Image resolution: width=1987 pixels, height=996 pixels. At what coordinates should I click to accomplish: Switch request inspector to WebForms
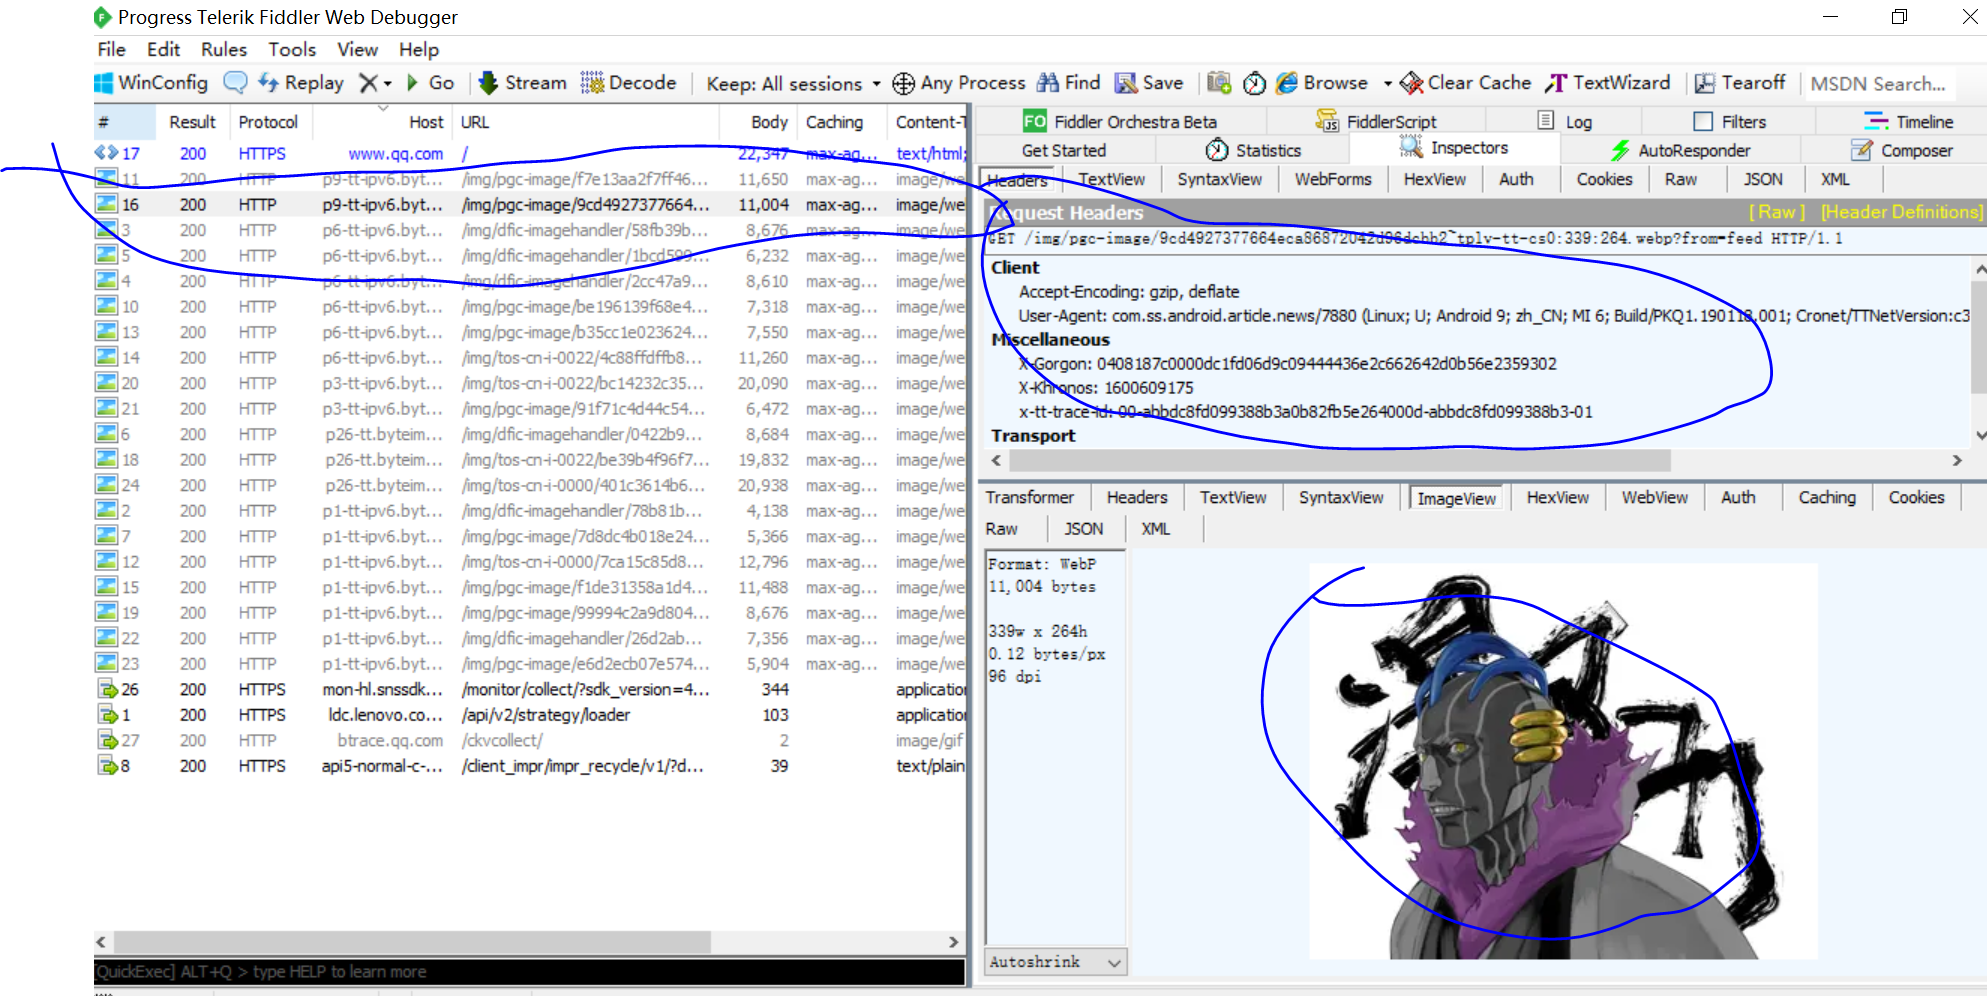pyautogui.click(x=1333, y=179)
